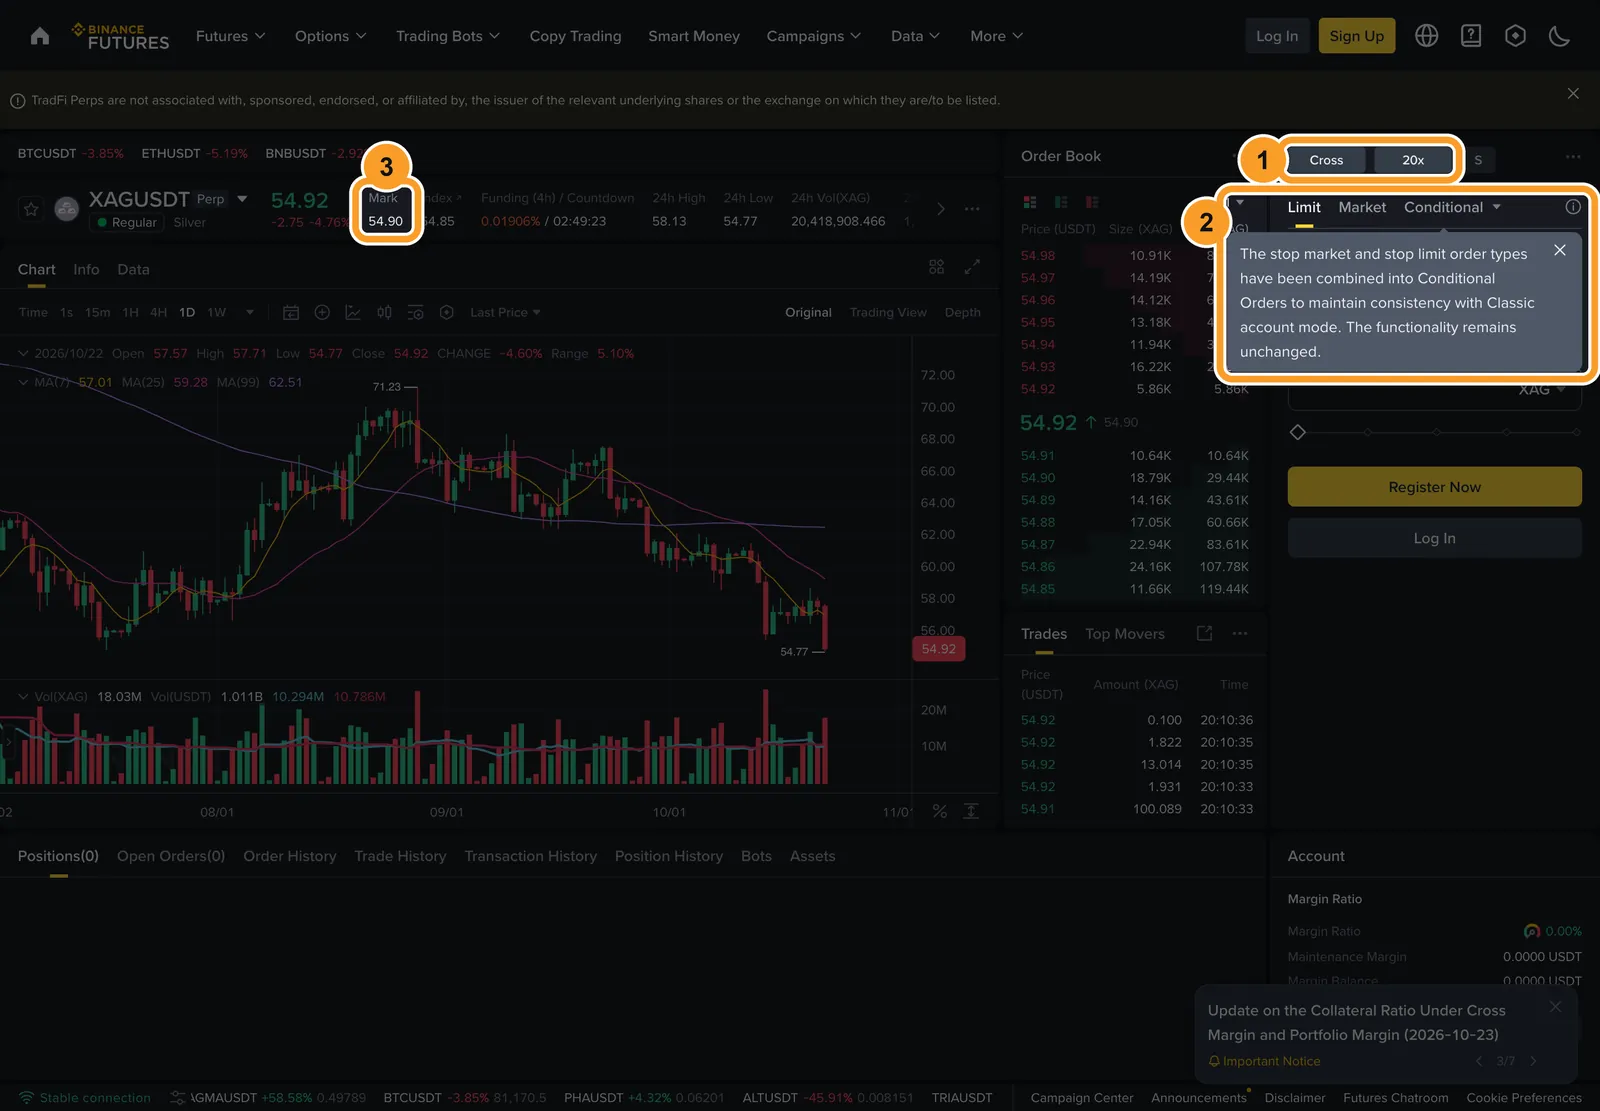Open Trades panel in a pop-out window
The image size is (1600, 1111).
tap(1204, 634)
